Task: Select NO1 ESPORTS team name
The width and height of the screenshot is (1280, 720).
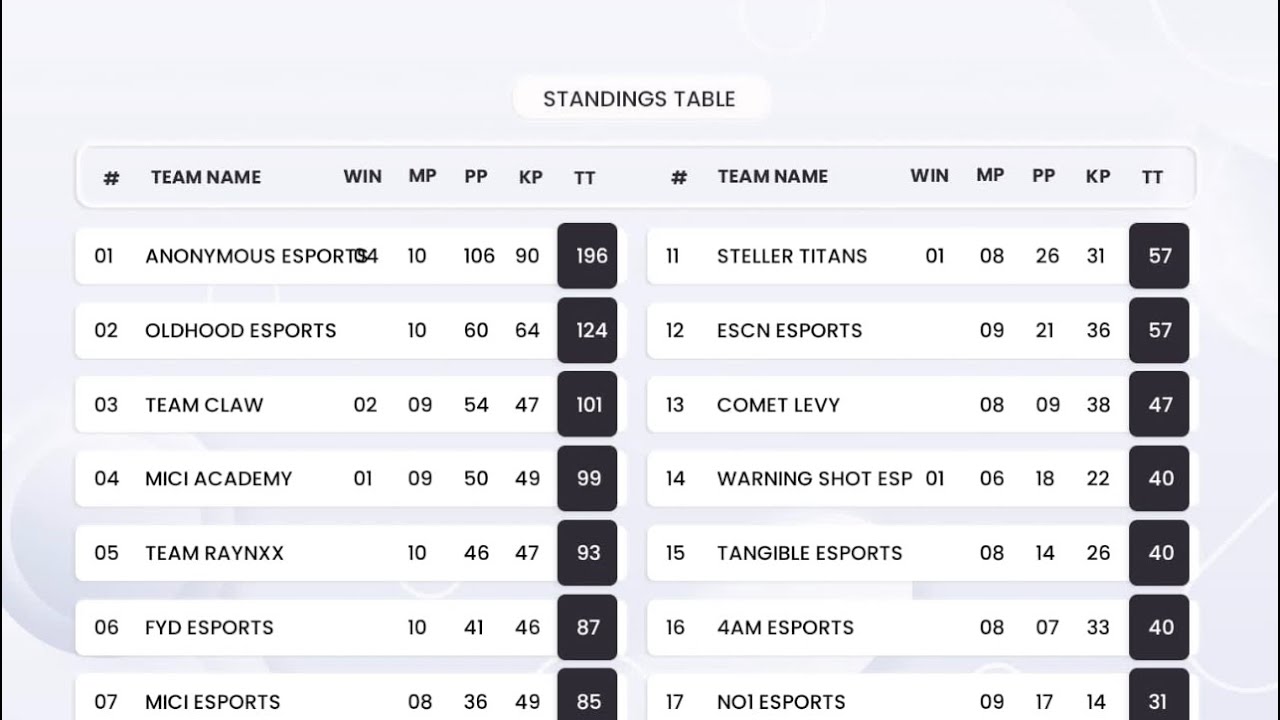Action: pos(781,702)
